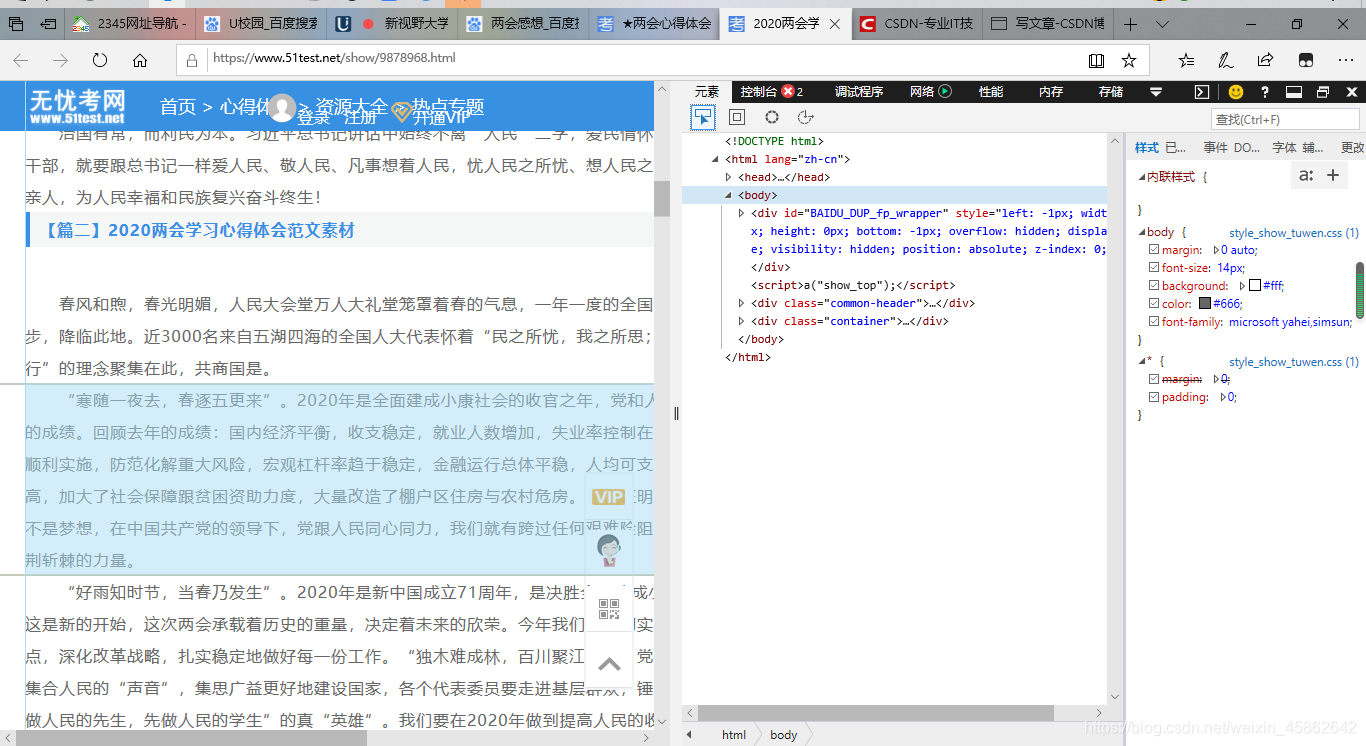Viewport: 1366px width, 746px height.
Task: Add page to favorites star icon
Action: [1129, 60]
